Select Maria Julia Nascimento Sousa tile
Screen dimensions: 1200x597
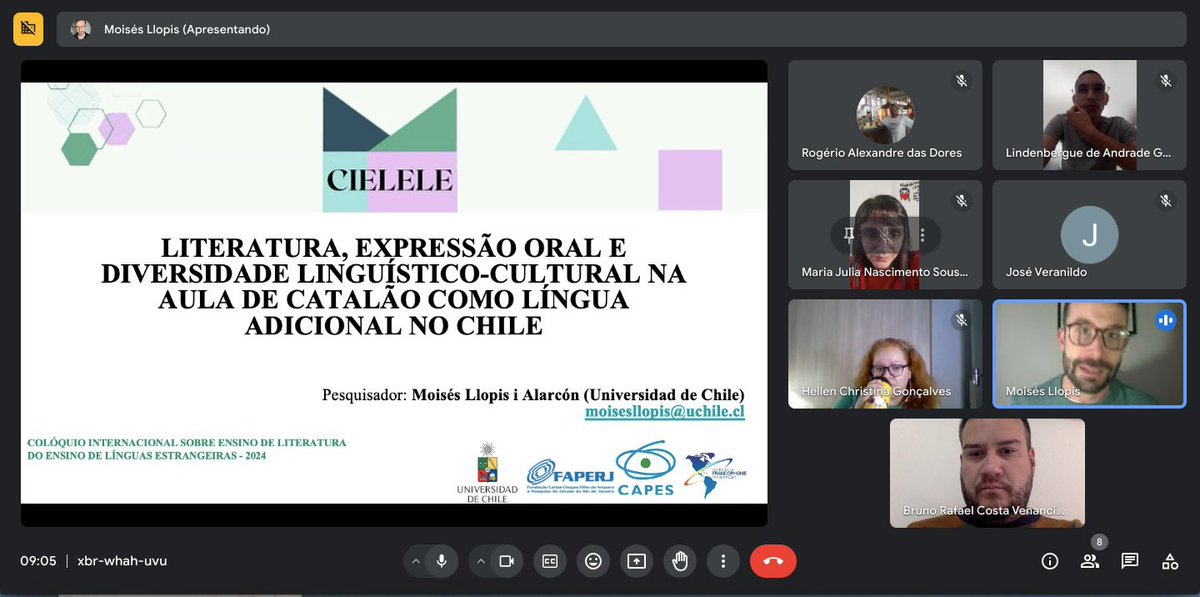tap(885, 235)
